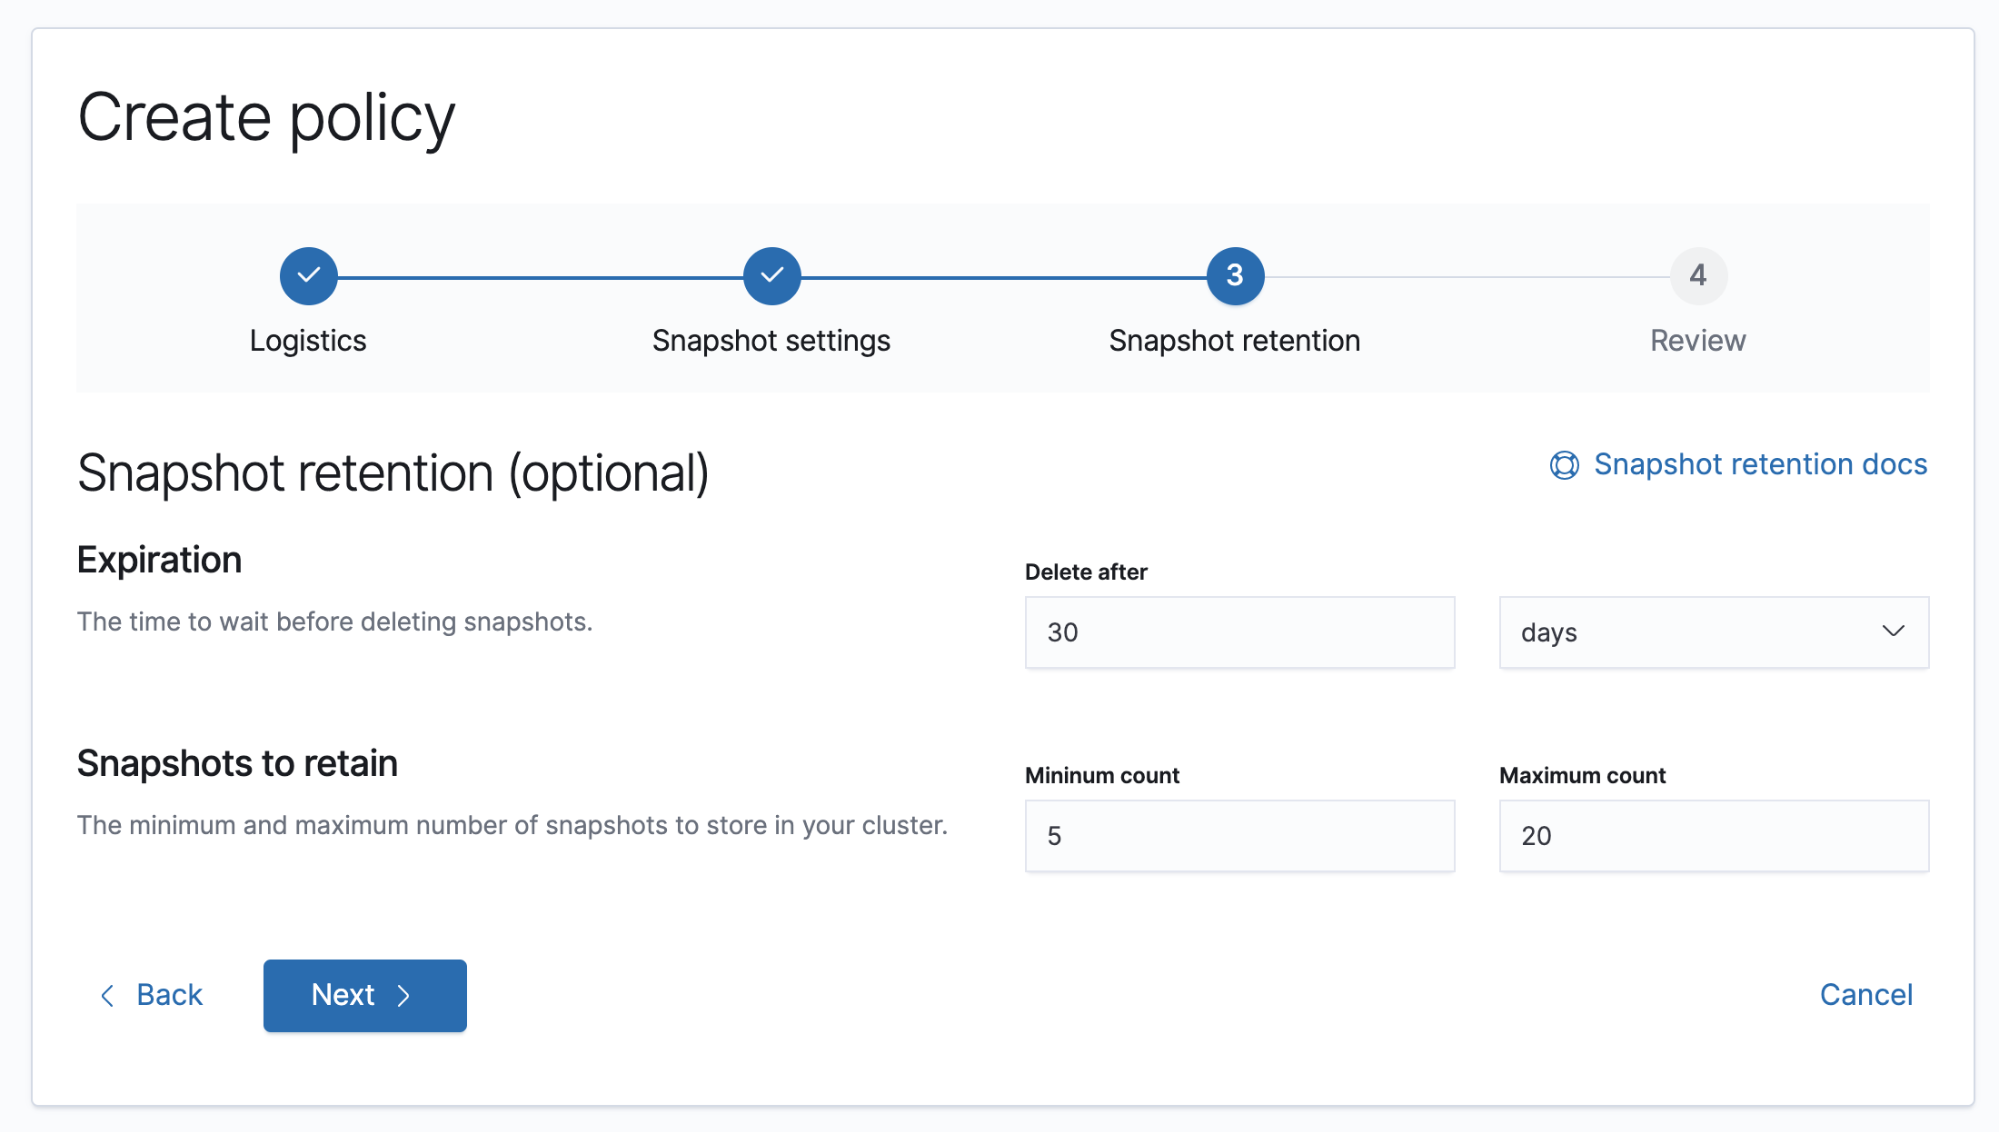Open the Delete after time unit selector
1999x1133 pixels.
1712,632
